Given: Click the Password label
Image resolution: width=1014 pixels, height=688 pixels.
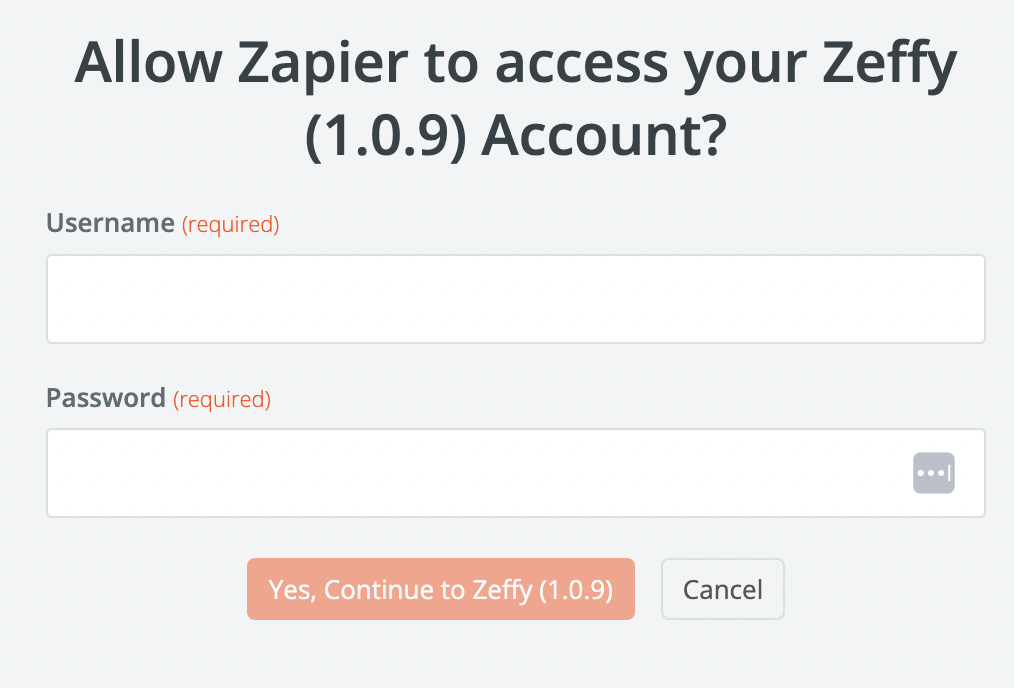Looking at the screenshot, I should pyautogui.click(x=105, y=398).
